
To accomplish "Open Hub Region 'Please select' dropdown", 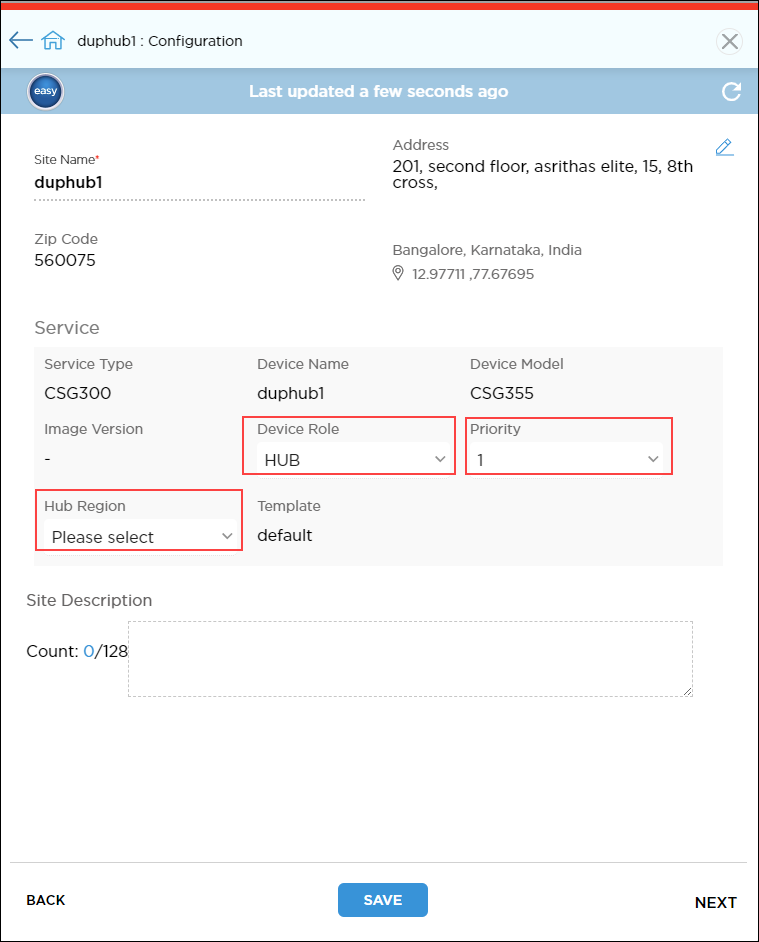I will tap(141, 537).
